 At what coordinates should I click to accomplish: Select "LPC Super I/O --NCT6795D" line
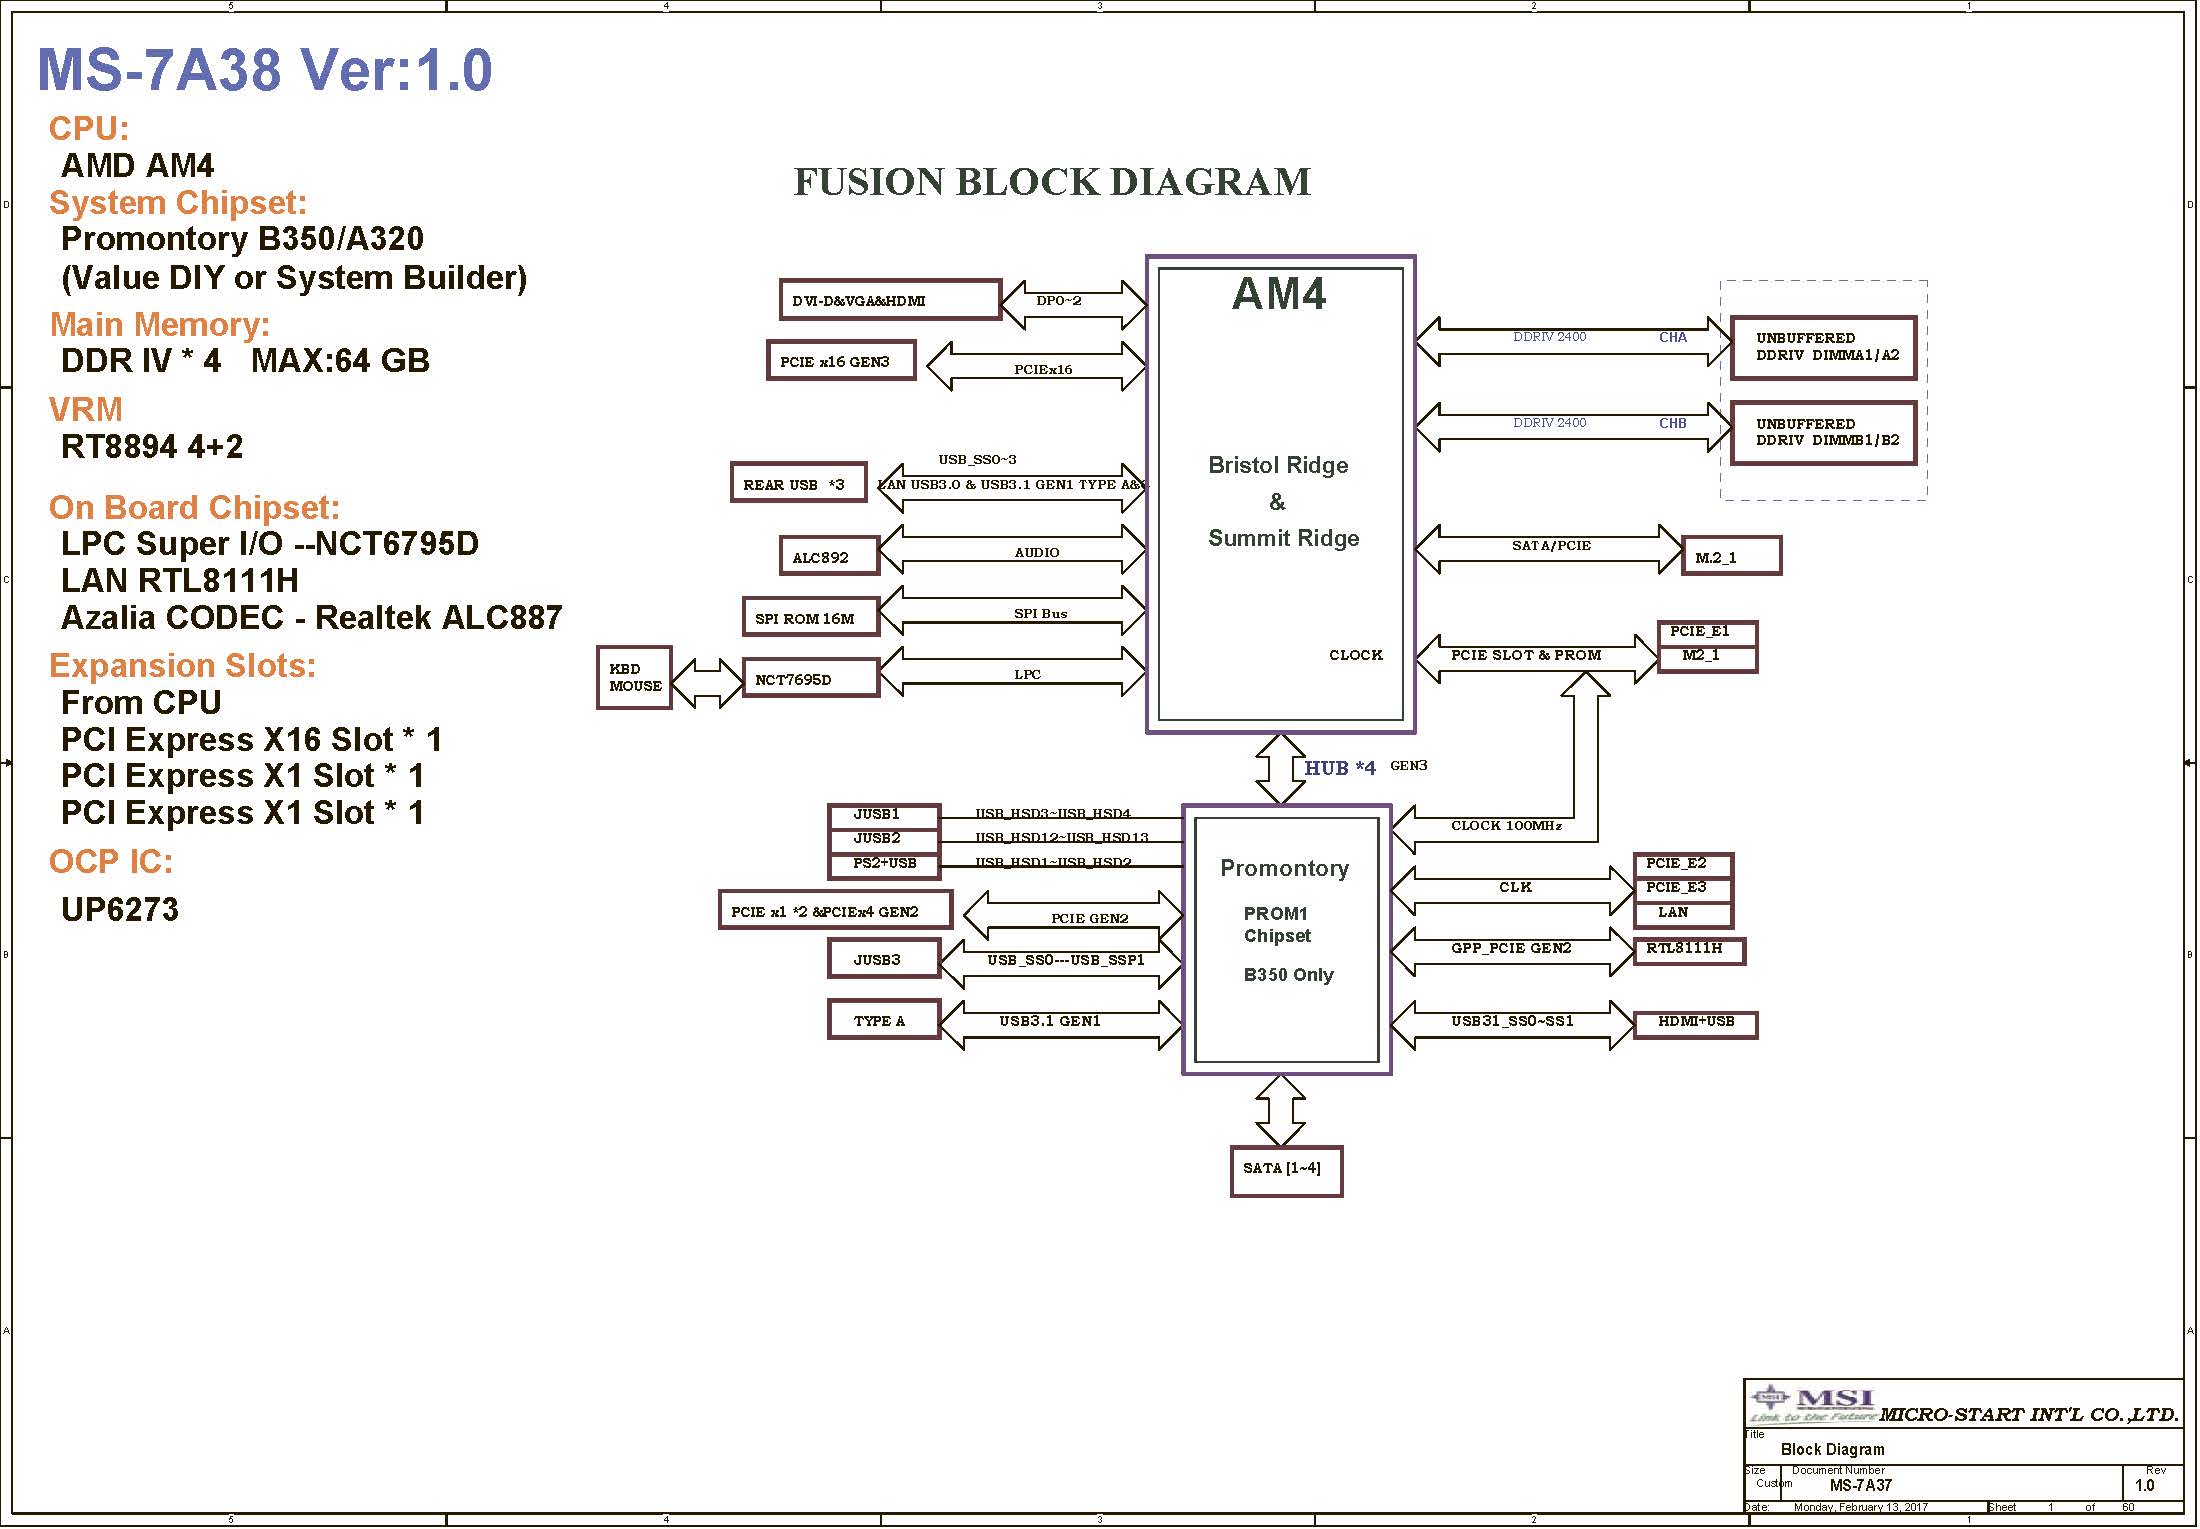pyautogui.click(x=270, y=544)
